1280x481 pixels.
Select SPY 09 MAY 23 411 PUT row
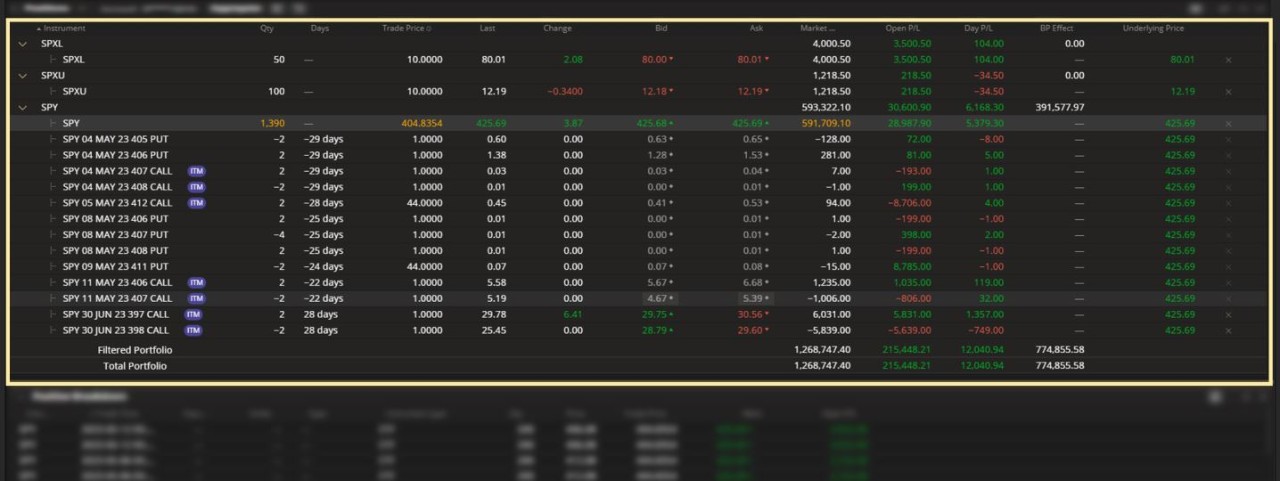[x=640, y=267]
